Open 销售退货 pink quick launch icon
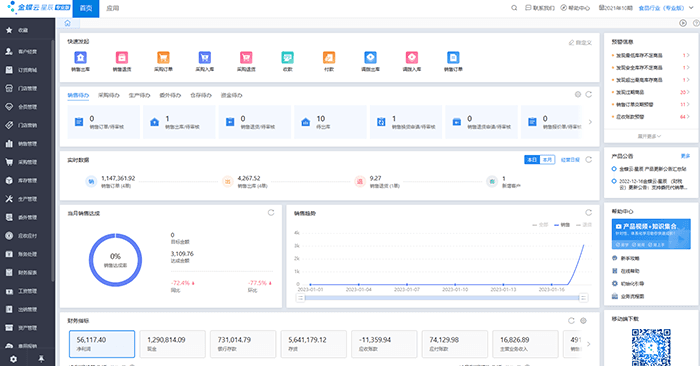The width and height of the screenshot is (700, 366). coord(121,58)
